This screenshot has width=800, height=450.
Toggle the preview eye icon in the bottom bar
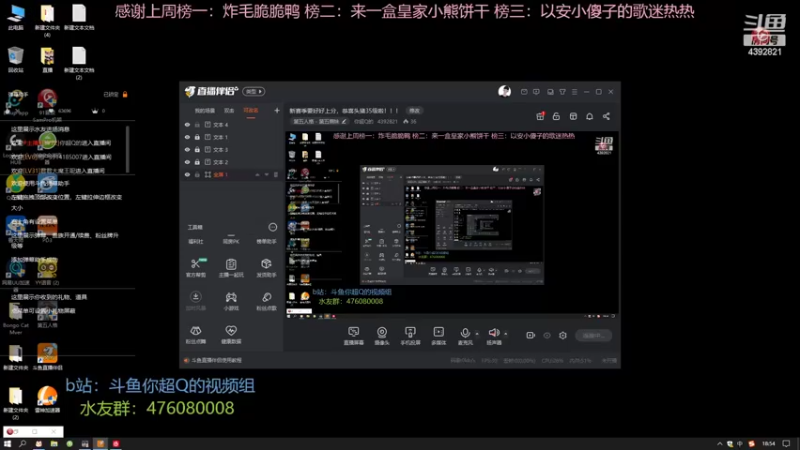pos(547,335)
